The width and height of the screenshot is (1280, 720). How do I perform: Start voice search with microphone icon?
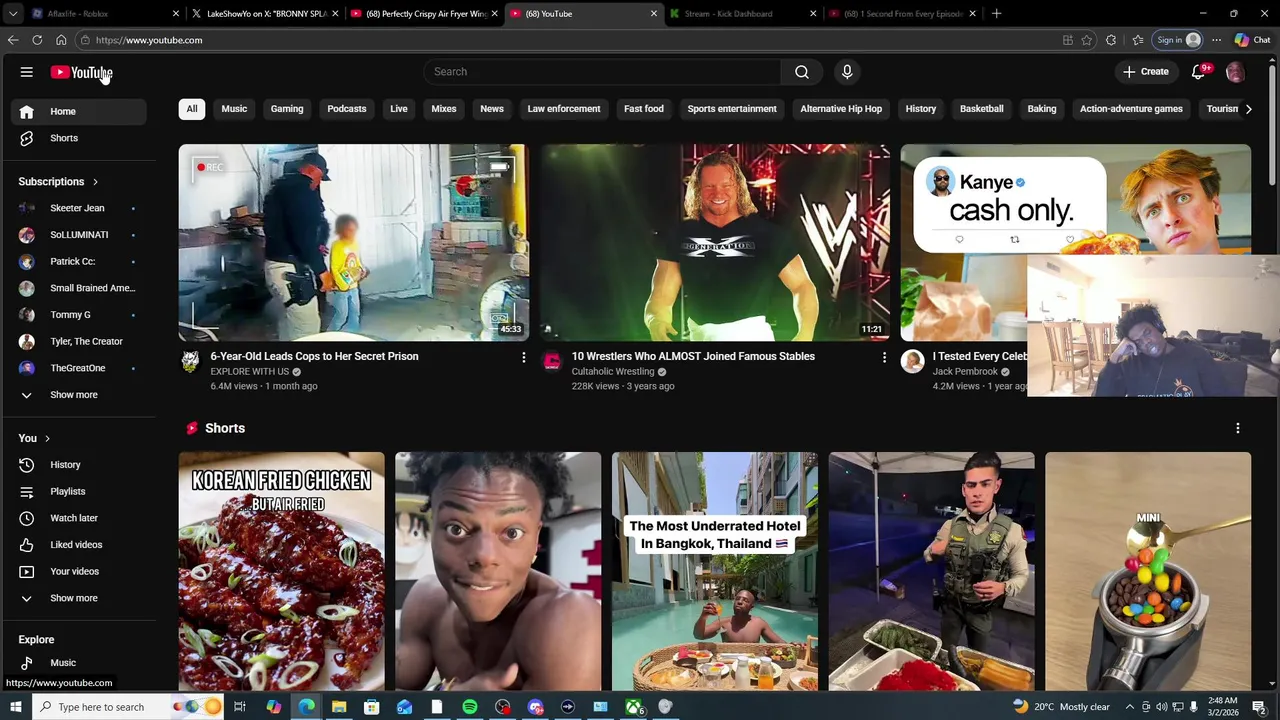[847, 72]
